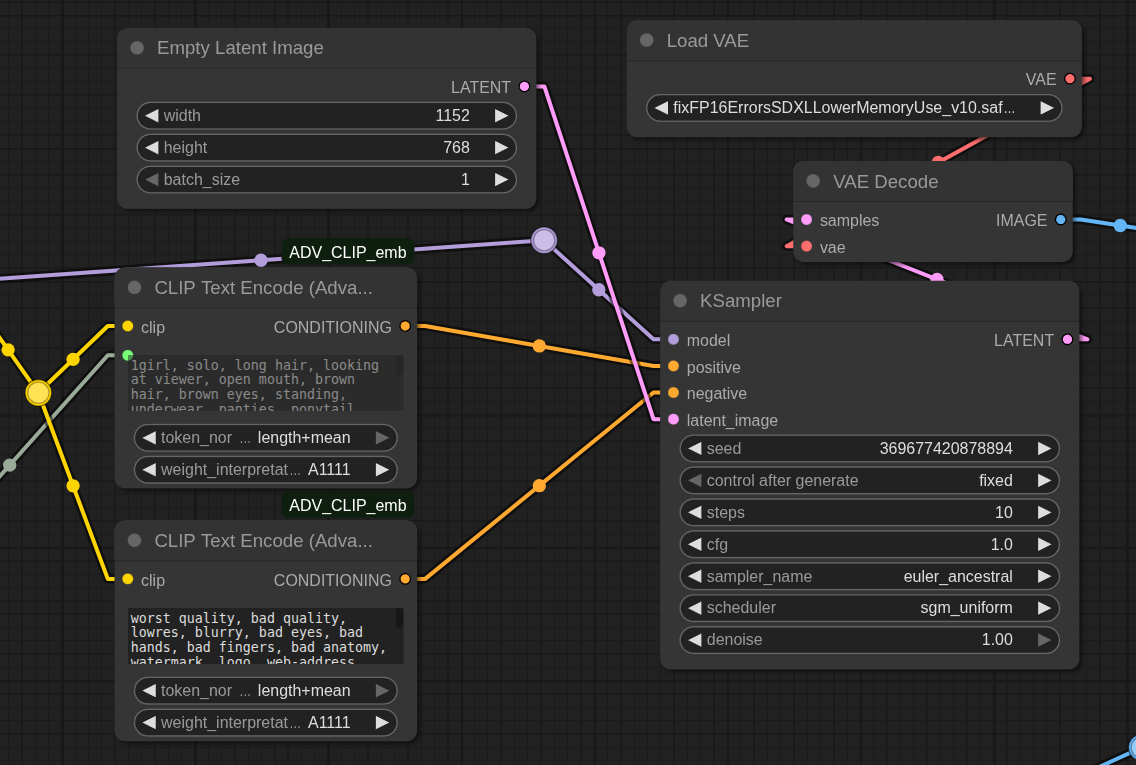The image size is (1136, 765).
Task: Click the IMAGE output port on VAE Decode
Action: point(1061,220)
